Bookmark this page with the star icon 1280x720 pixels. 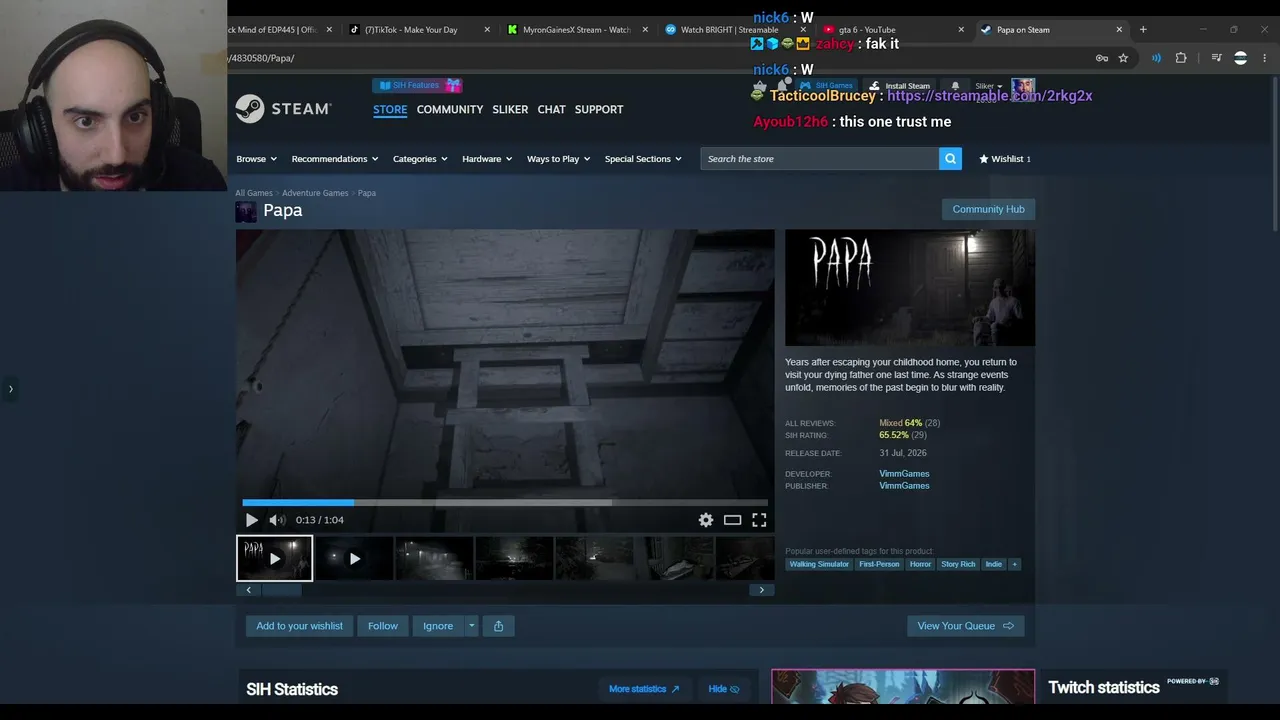[x=1123, y=58]
